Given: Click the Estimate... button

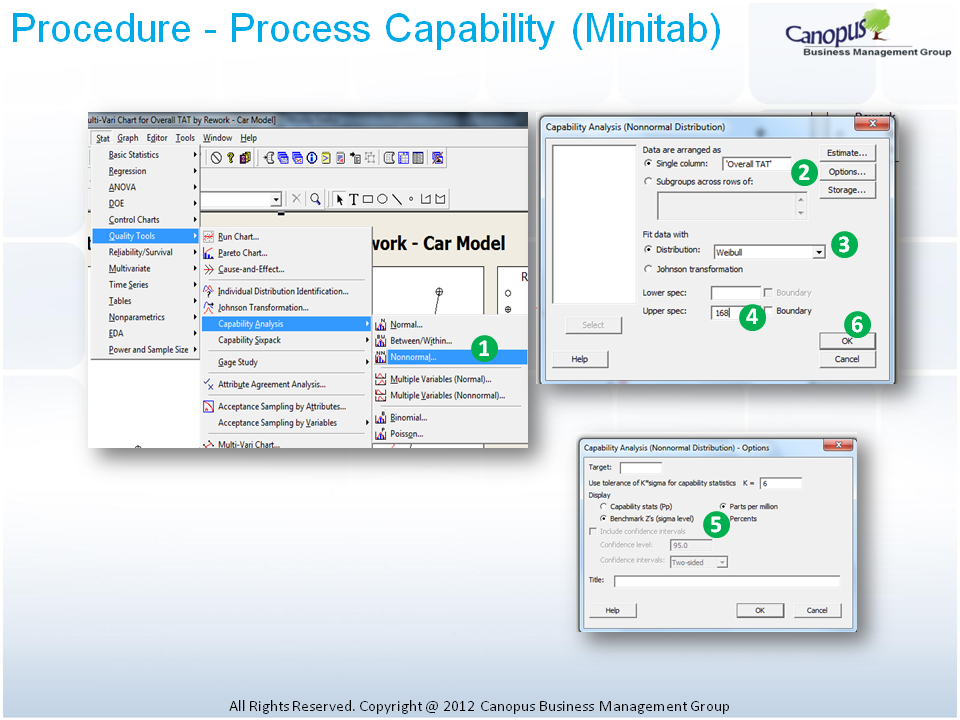Looking at the screenshot, I should [847, 153].
